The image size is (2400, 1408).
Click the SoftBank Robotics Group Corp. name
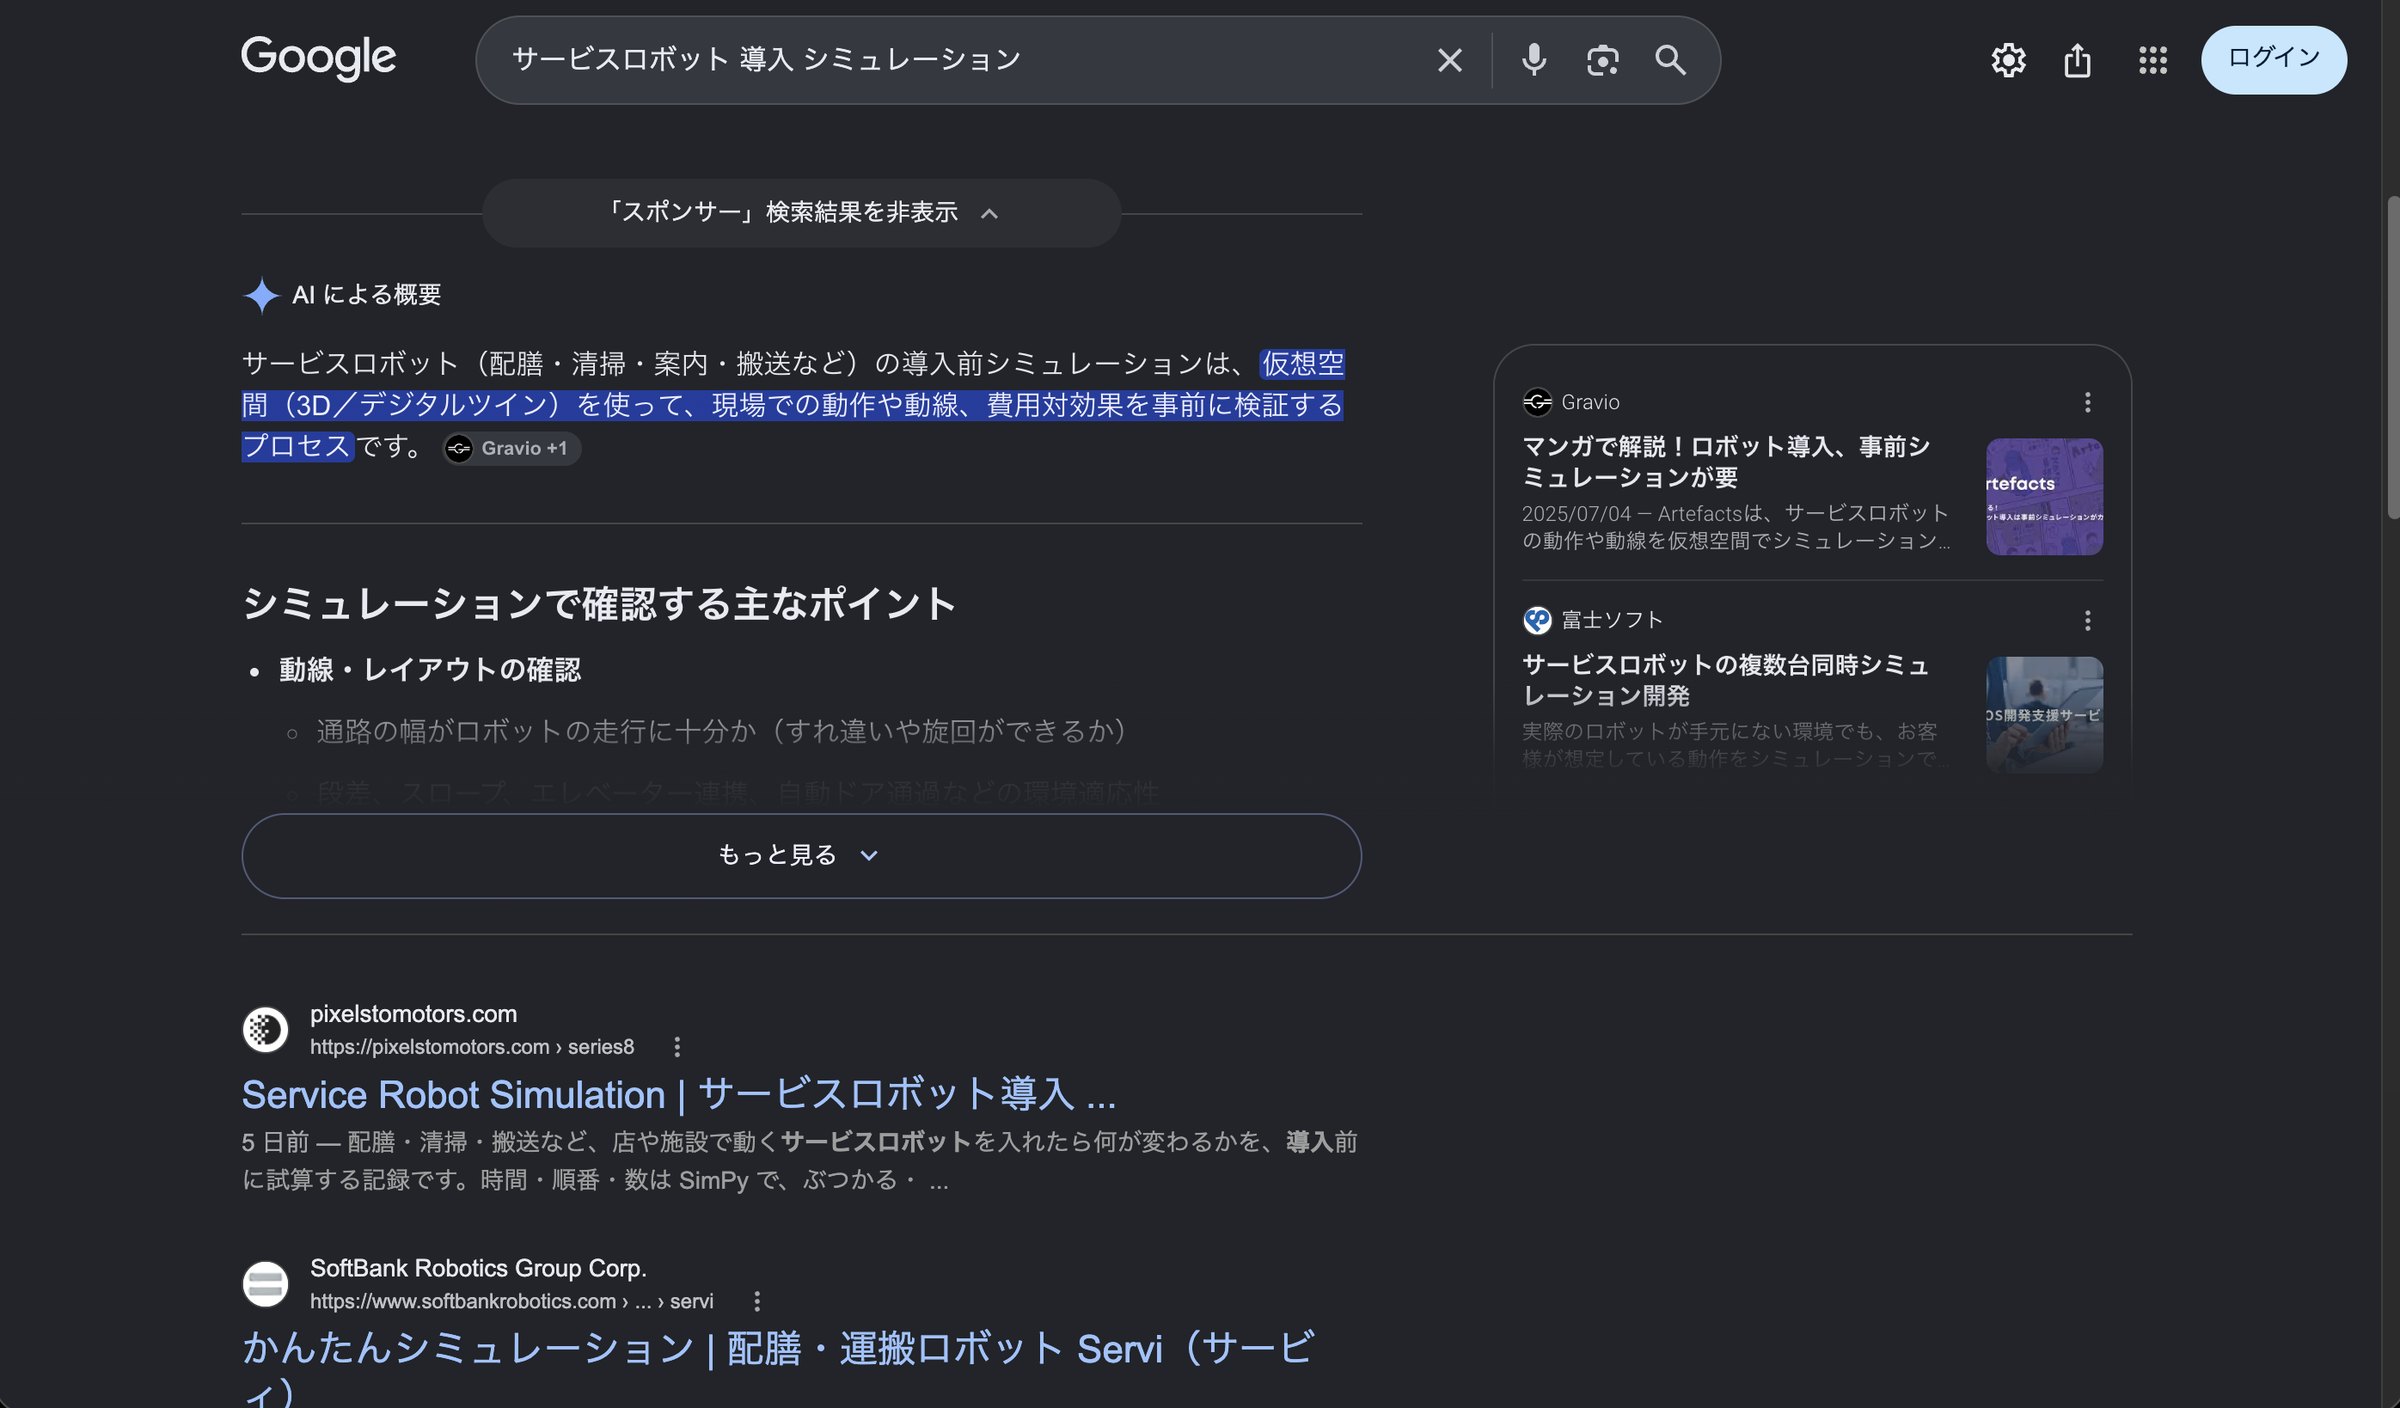pyautogui.click(x=478, y=1268)
